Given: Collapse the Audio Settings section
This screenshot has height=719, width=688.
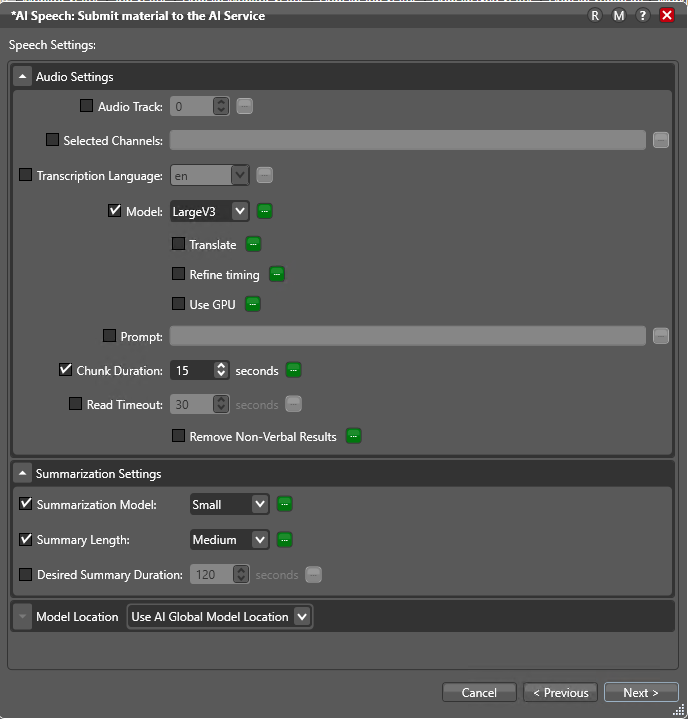Looking at the screenshot, I should click(22, 77).
